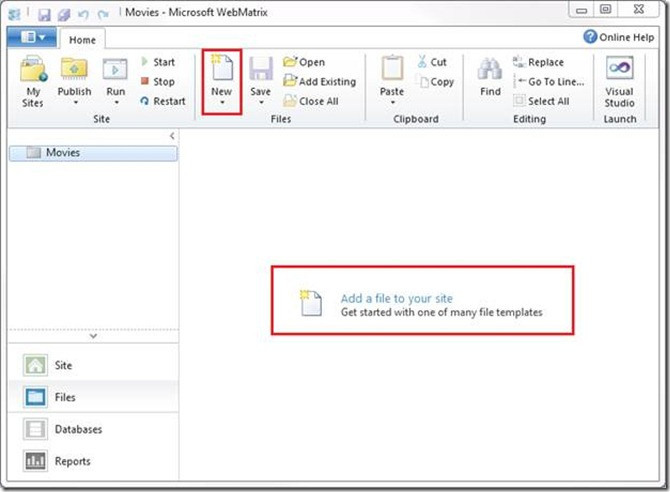The width and height of the screenshot is (670, 492).
Task: Choose Select All in Editing group
Action: tap(541, 101)
